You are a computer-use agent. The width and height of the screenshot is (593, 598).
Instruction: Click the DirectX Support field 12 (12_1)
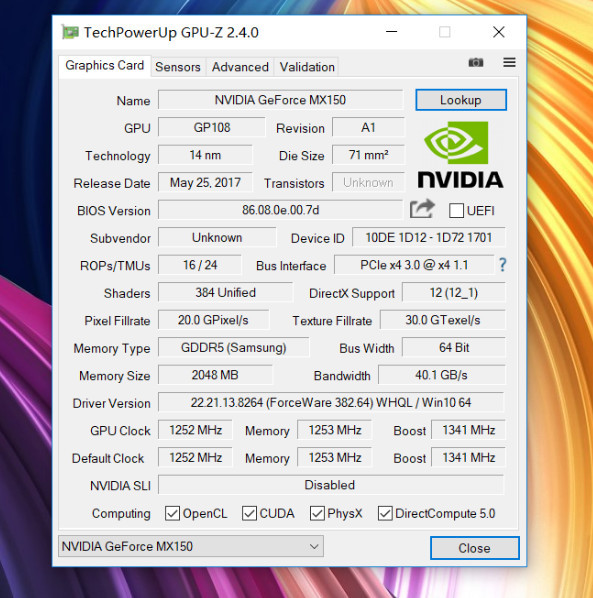(x=454, y=293)
